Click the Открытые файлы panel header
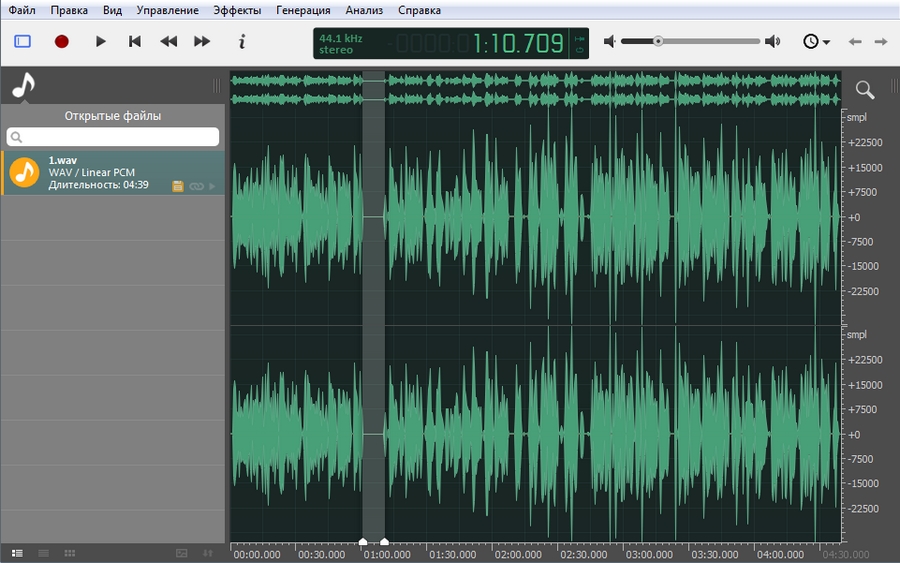900x563 pixels. tap(112, 116)
